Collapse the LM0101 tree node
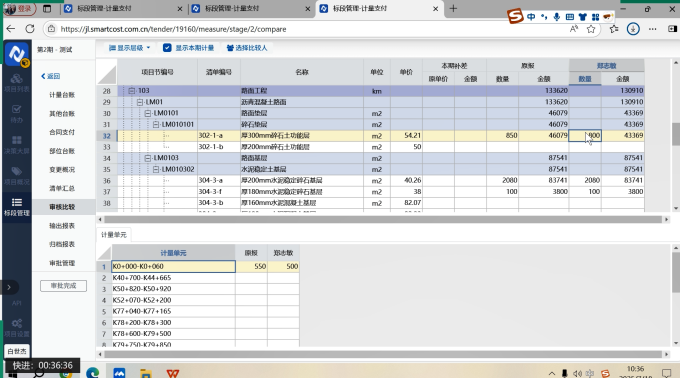The image size is (680, 378). [148, 114]
